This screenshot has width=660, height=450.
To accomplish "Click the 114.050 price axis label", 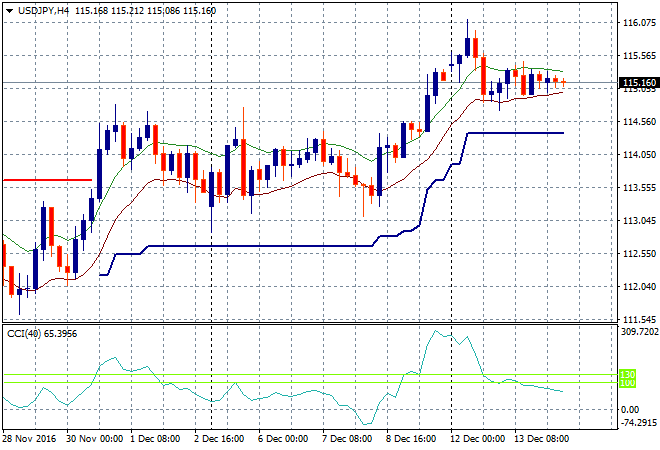I will coord(639,154).
